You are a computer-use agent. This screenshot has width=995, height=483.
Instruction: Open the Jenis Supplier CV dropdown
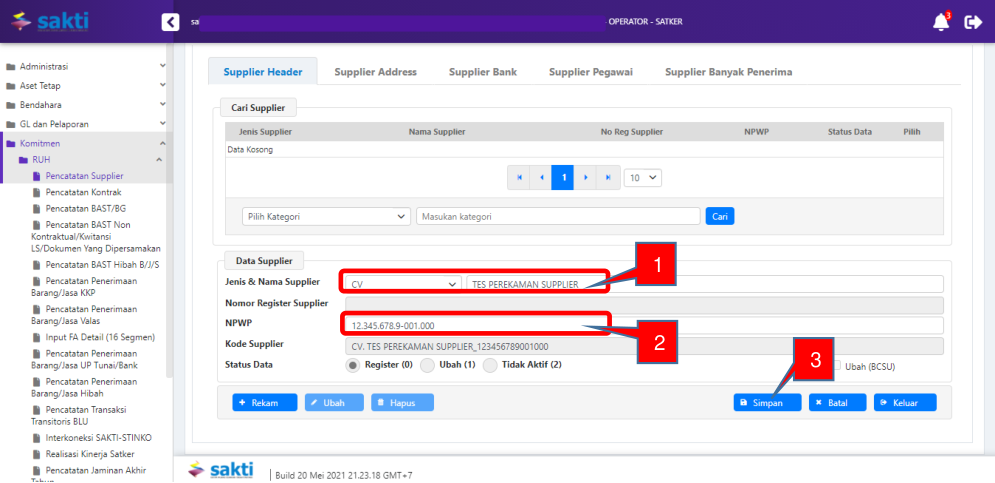[403, 283]
